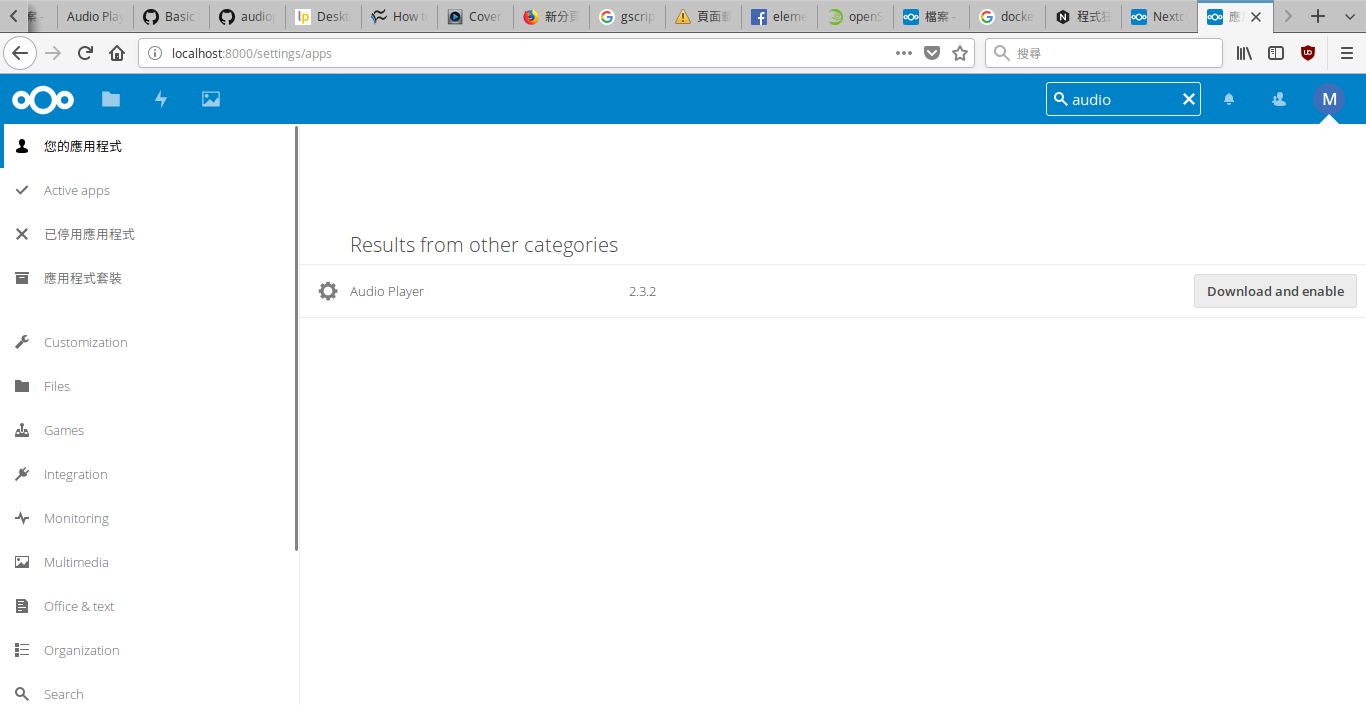Clear the audio search with the X
The height and width of the screenshot is (705, 1366).
1188,99
